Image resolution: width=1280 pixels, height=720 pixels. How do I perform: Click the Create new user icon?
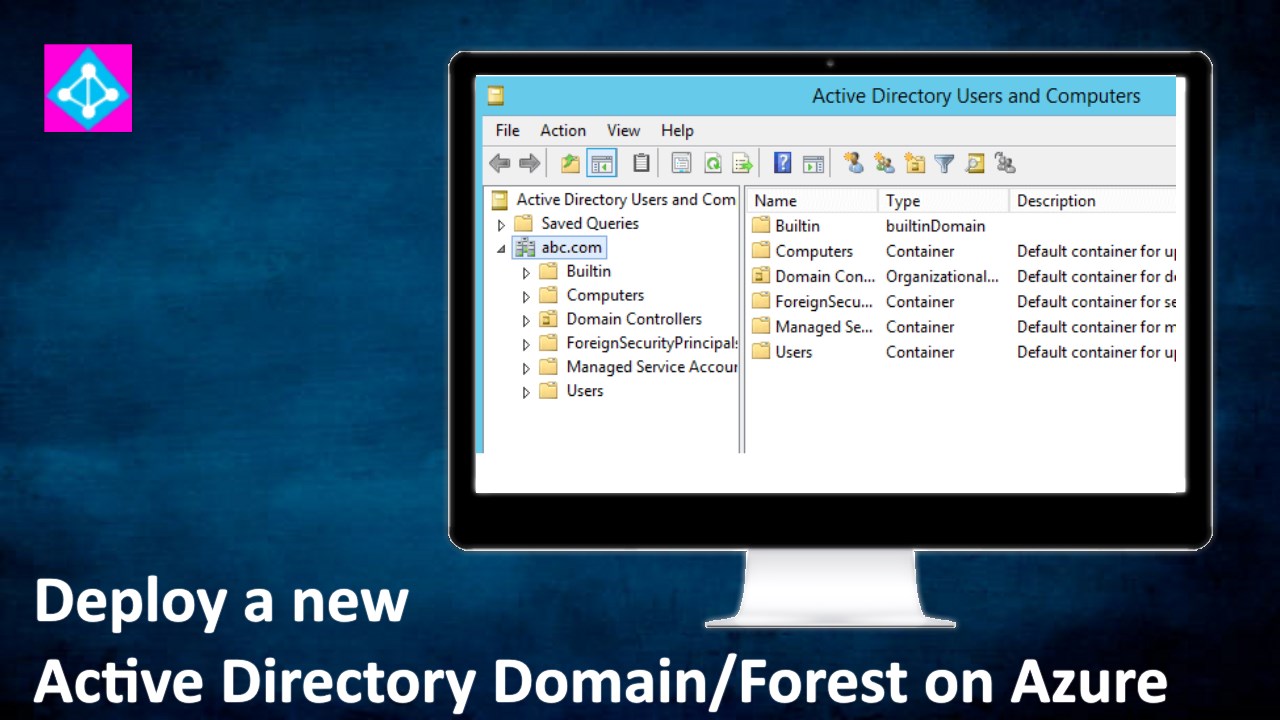tap(853, 163)
